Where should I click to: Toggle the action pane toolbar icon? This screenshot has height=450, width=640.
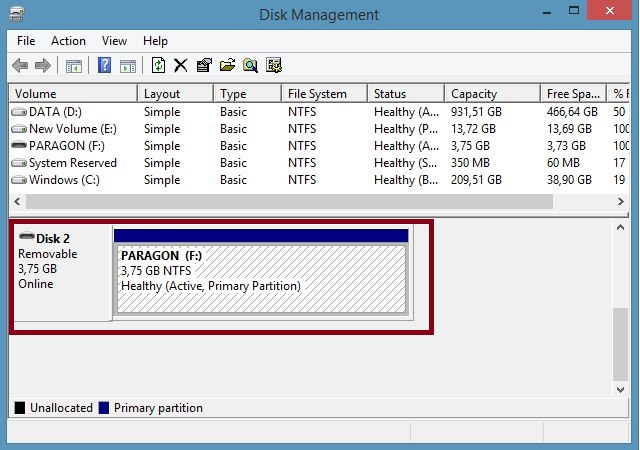pyautogui.click(x=128, y=66)
